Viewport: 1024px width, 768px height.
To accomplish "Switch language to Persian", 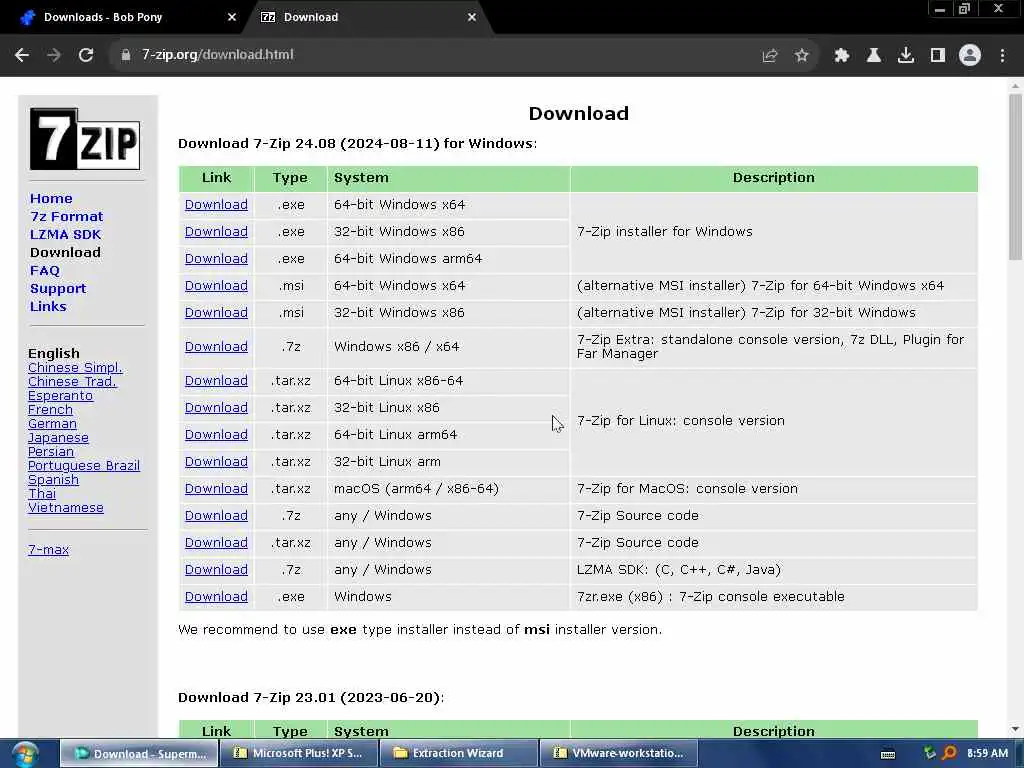I will [x=51, y=452].
